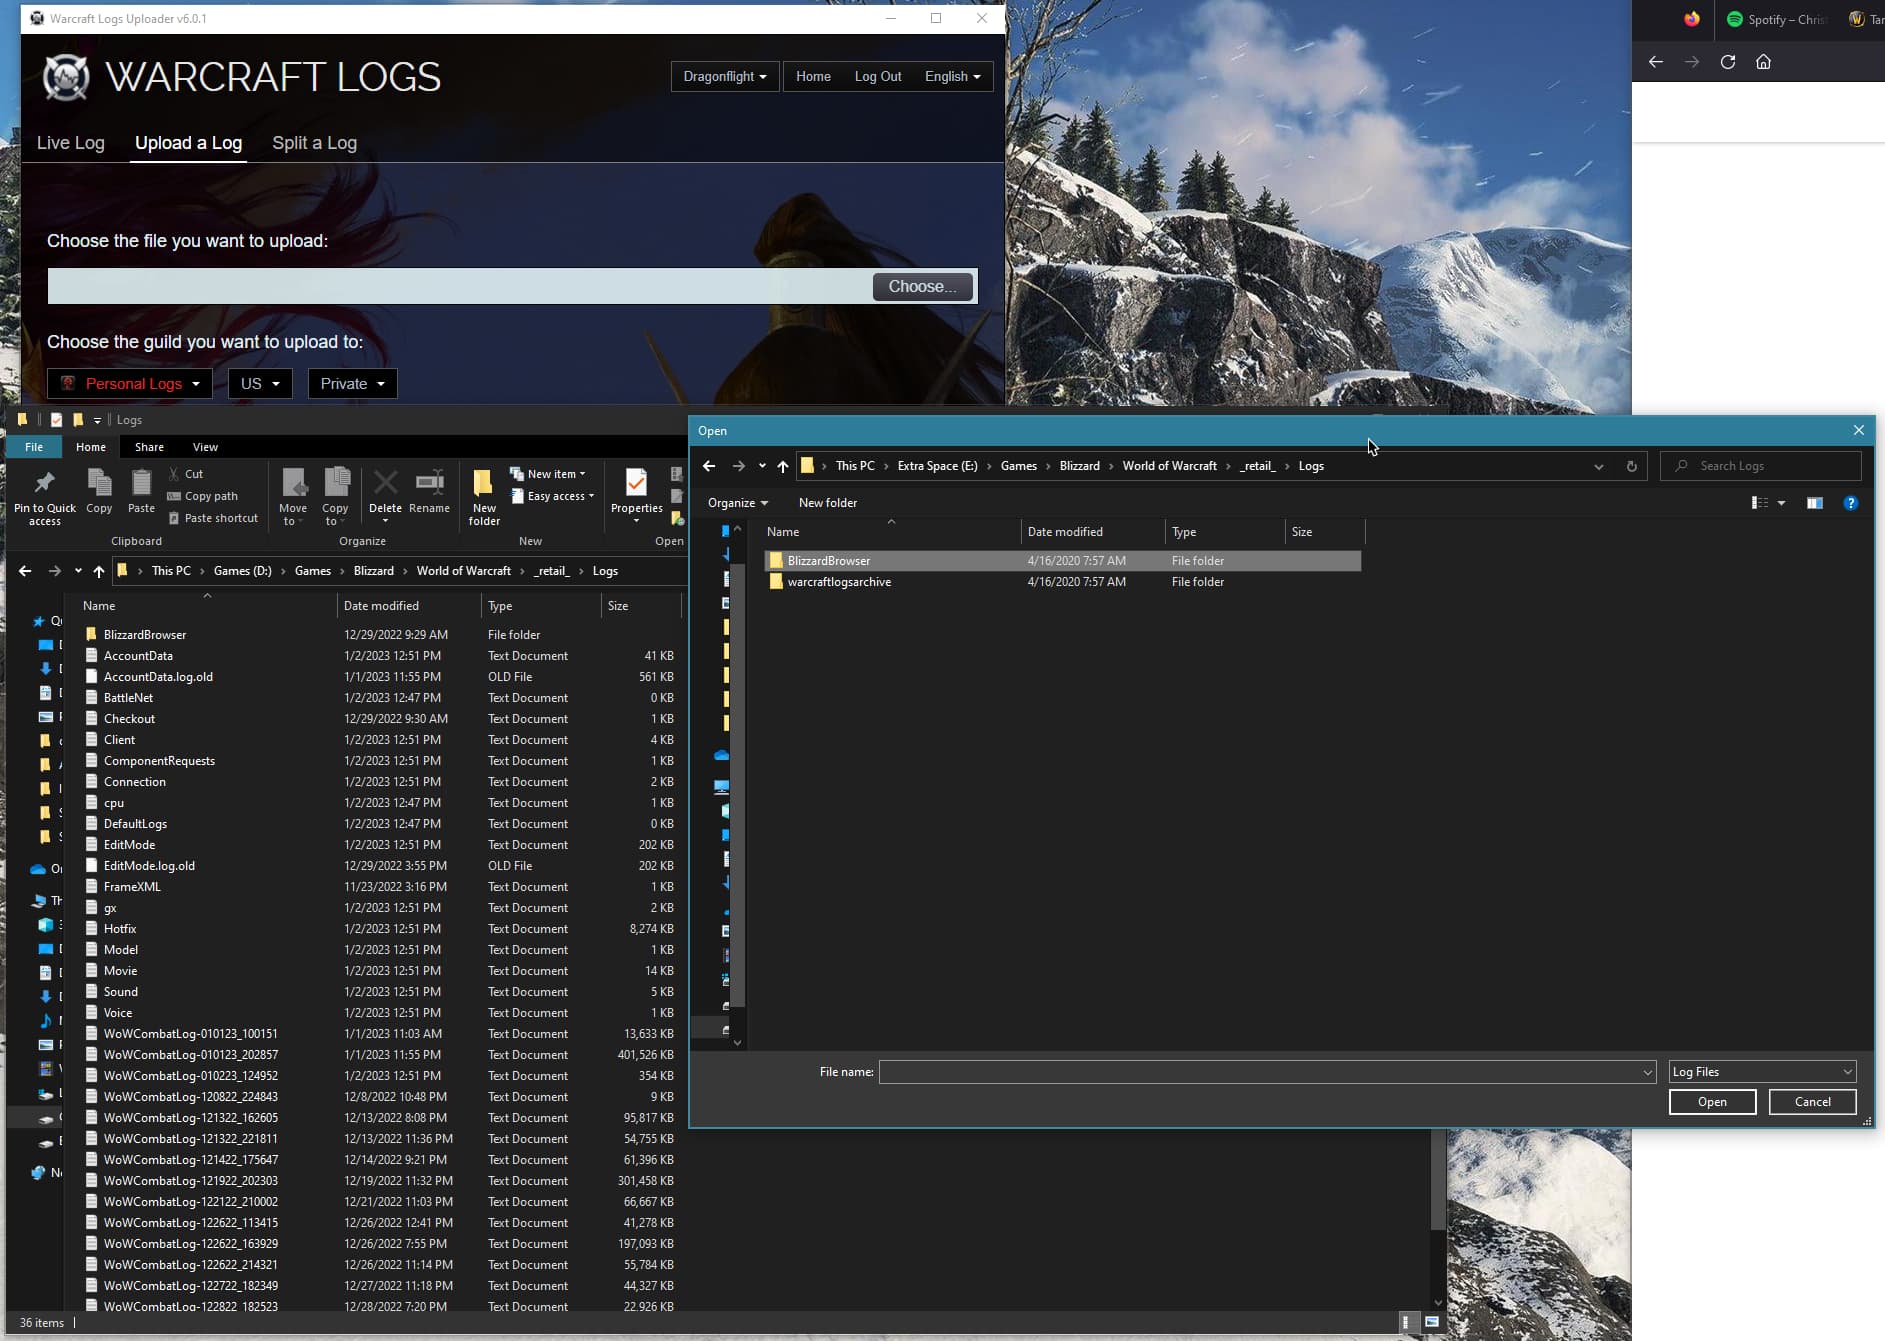1885x1341 pixels.
Task: Open the Private visibility dropdown
Action: coord(353,384)
